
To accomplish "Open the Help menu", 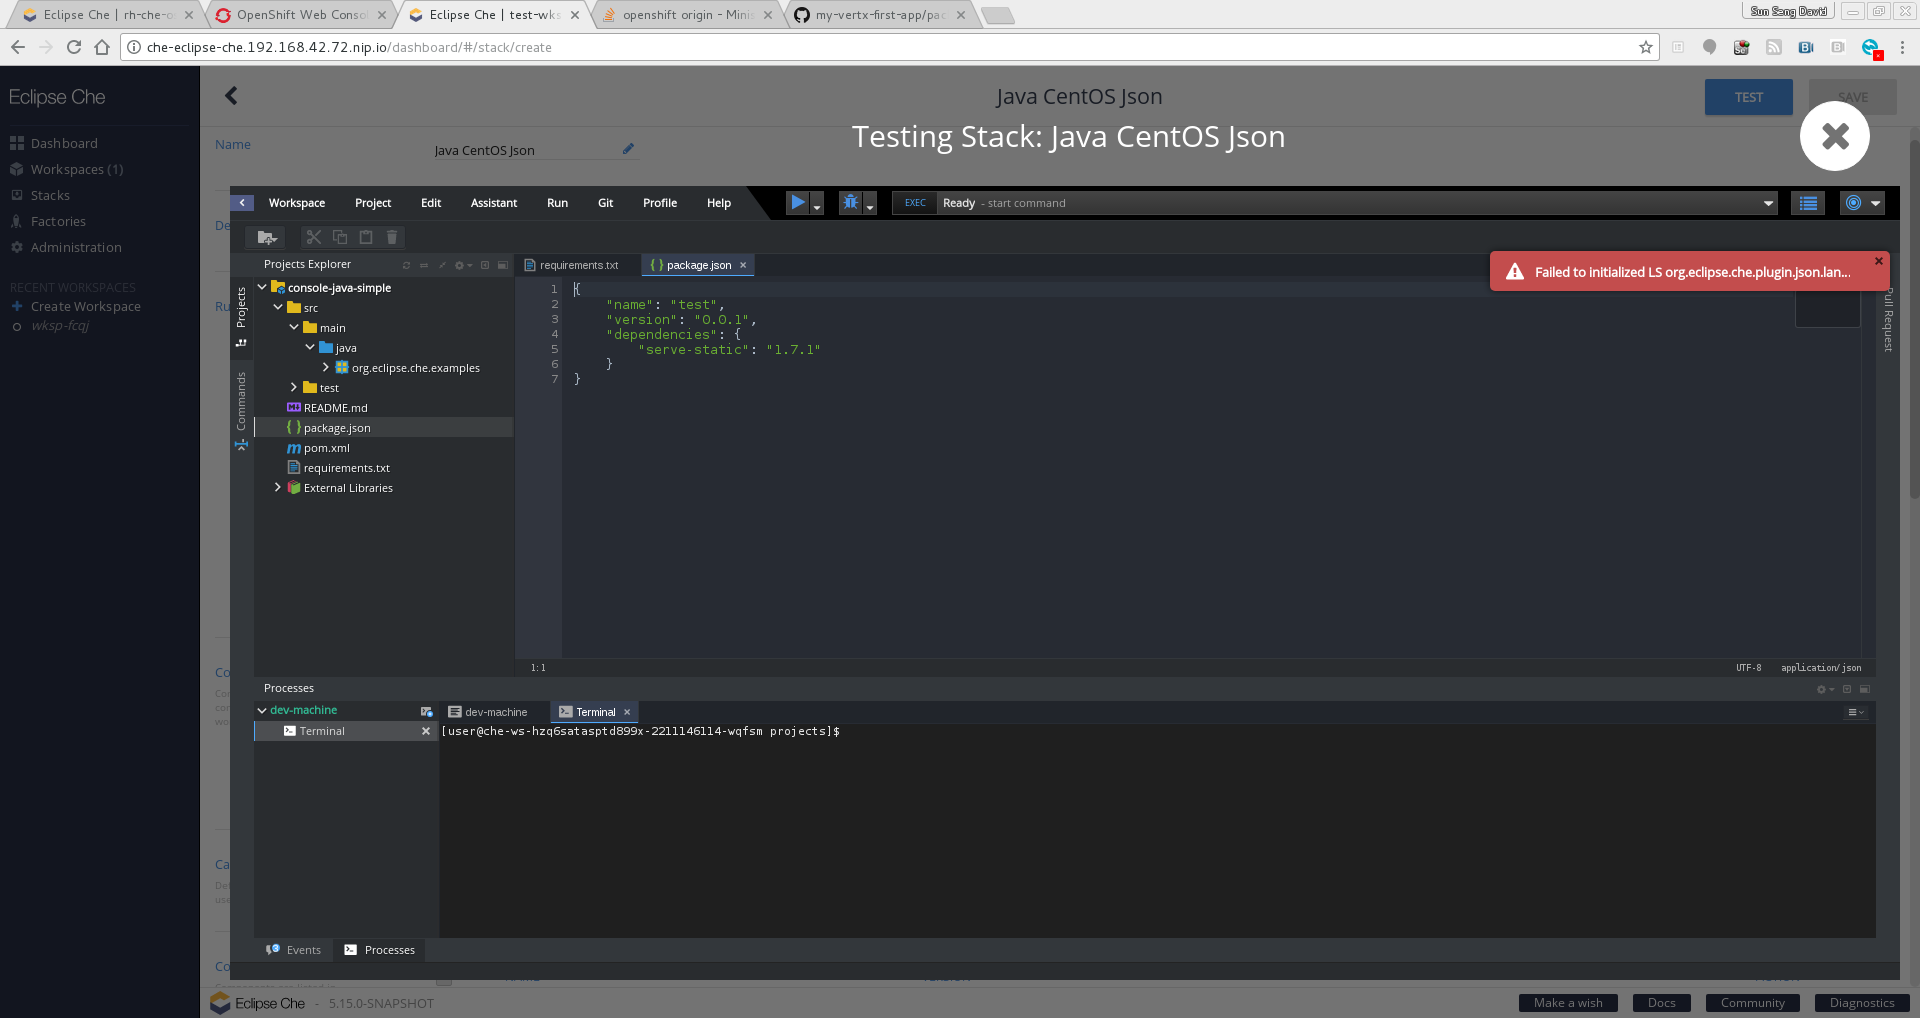I will pos(719,203).
